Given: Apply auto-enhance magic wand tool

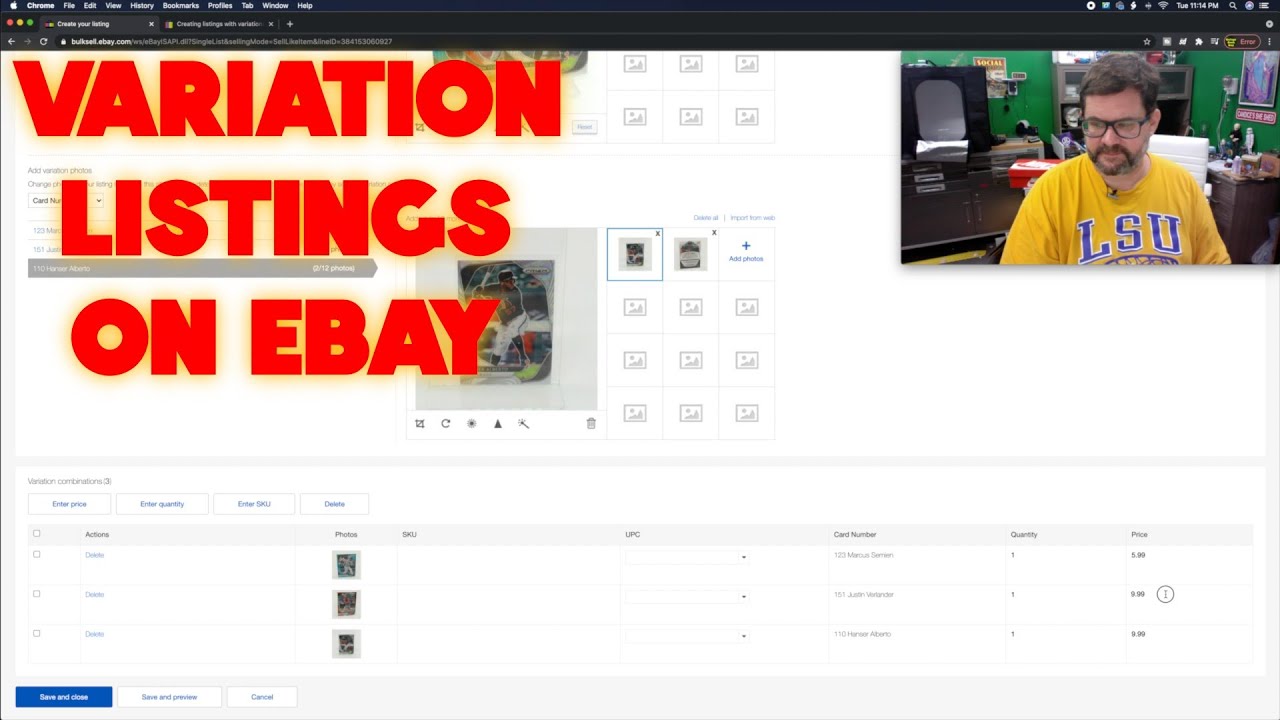Looking at the screenshot, I should 523,424.
